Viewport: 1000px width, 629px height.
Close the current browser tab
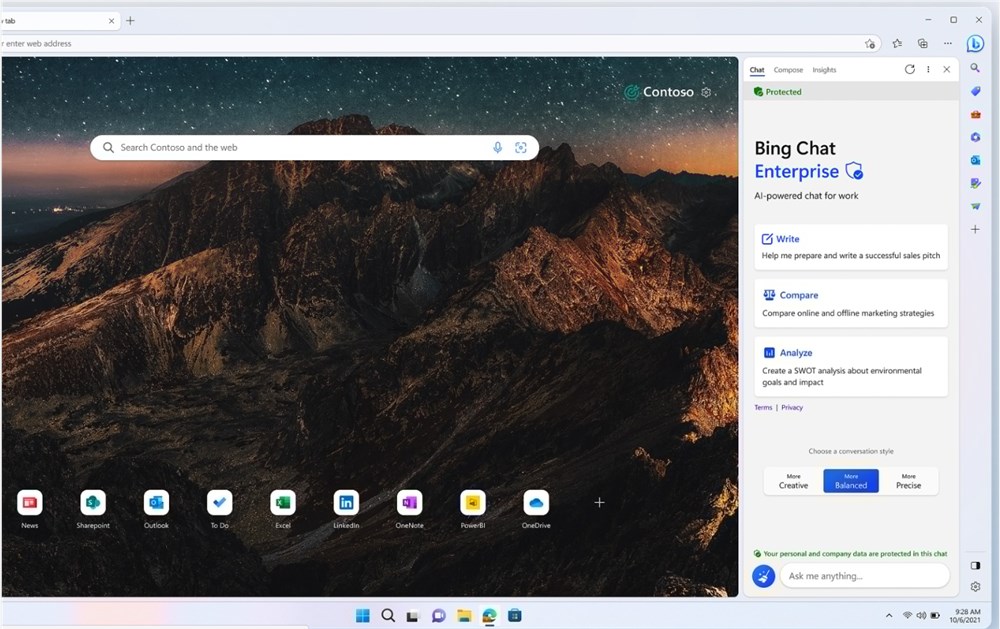112,21
